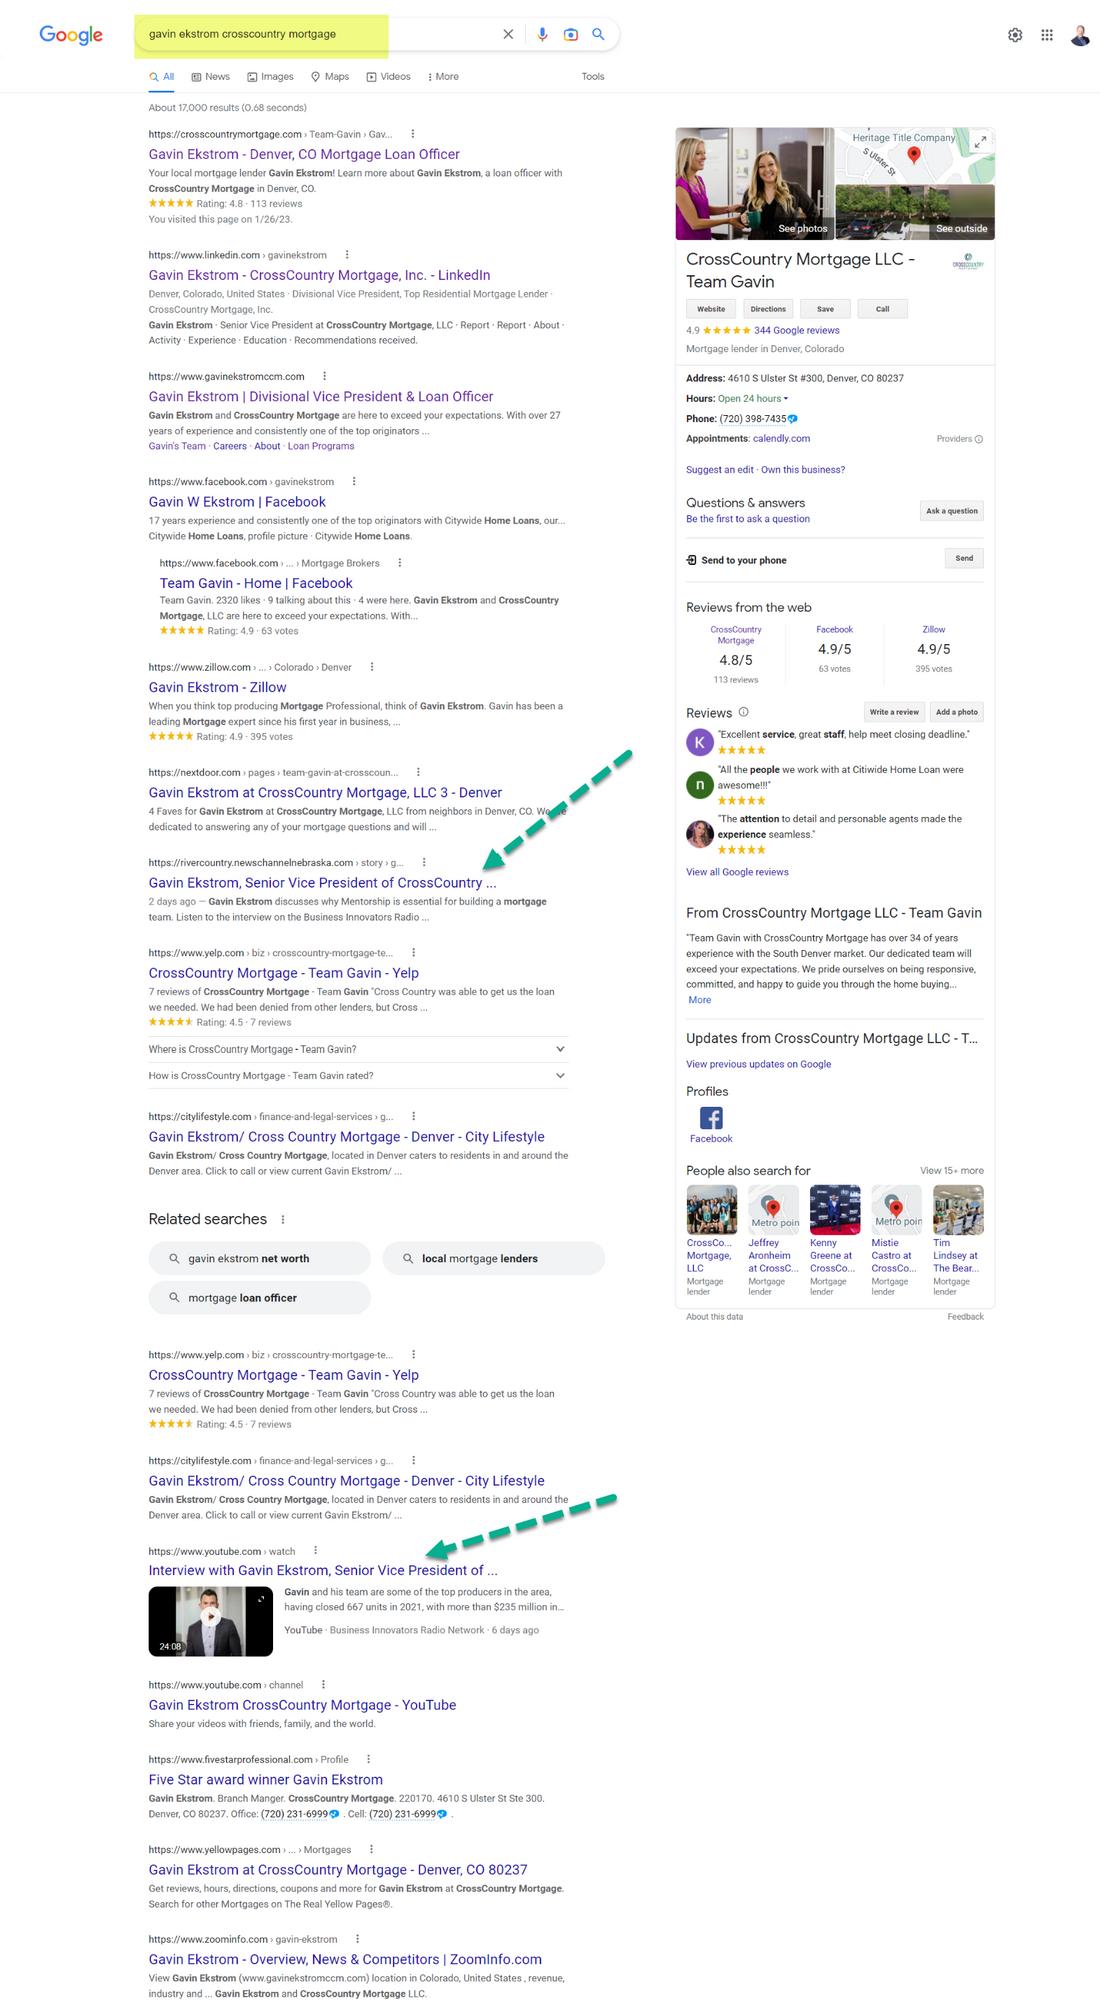Open the Google account profile avatar
Image resolution: width=1100 pixels, height=2012 pixels.
[1080, 35]
